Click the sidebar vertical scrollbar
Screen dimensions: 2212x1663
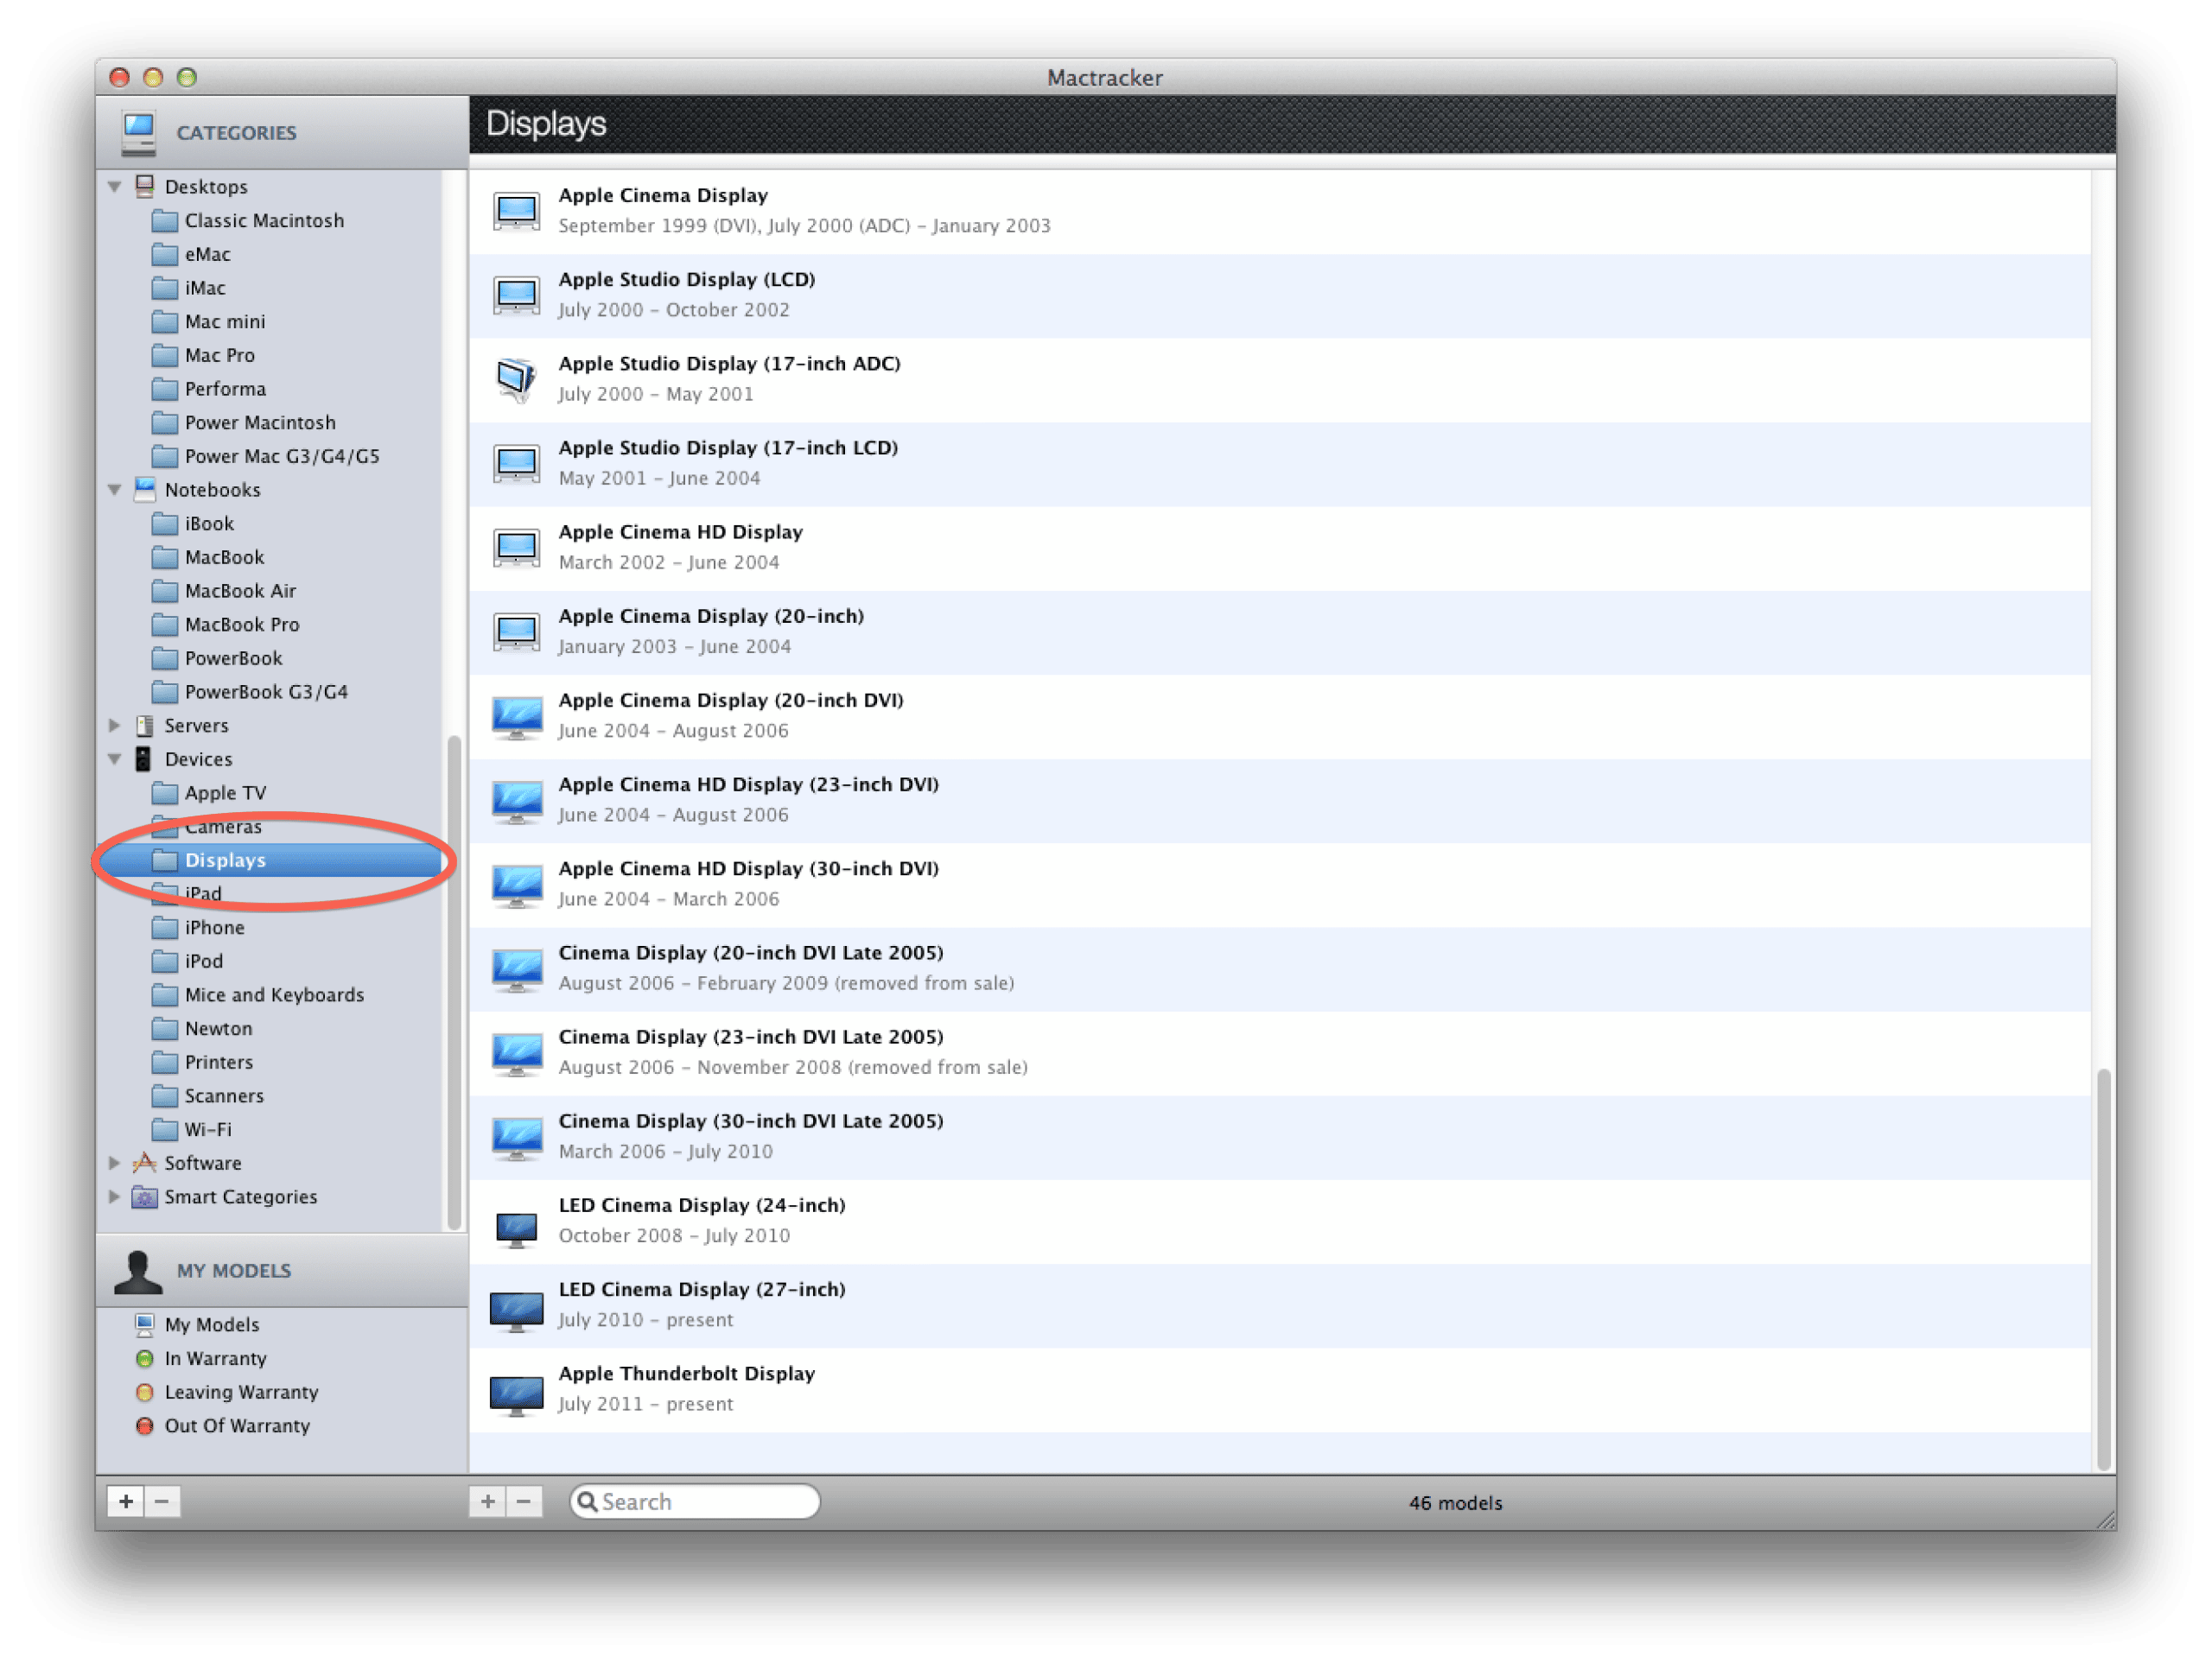[x=454, y=981]
